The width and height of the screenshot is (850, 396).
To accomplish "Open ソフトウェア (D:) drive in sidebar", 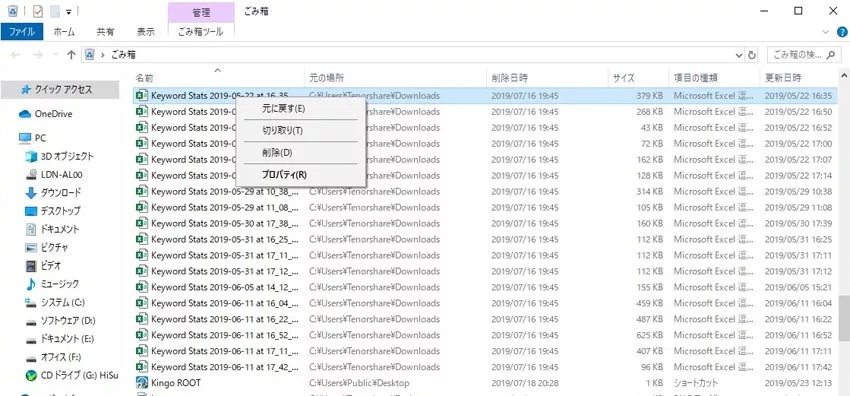I will pyautogui.click(x=68, y=321).
